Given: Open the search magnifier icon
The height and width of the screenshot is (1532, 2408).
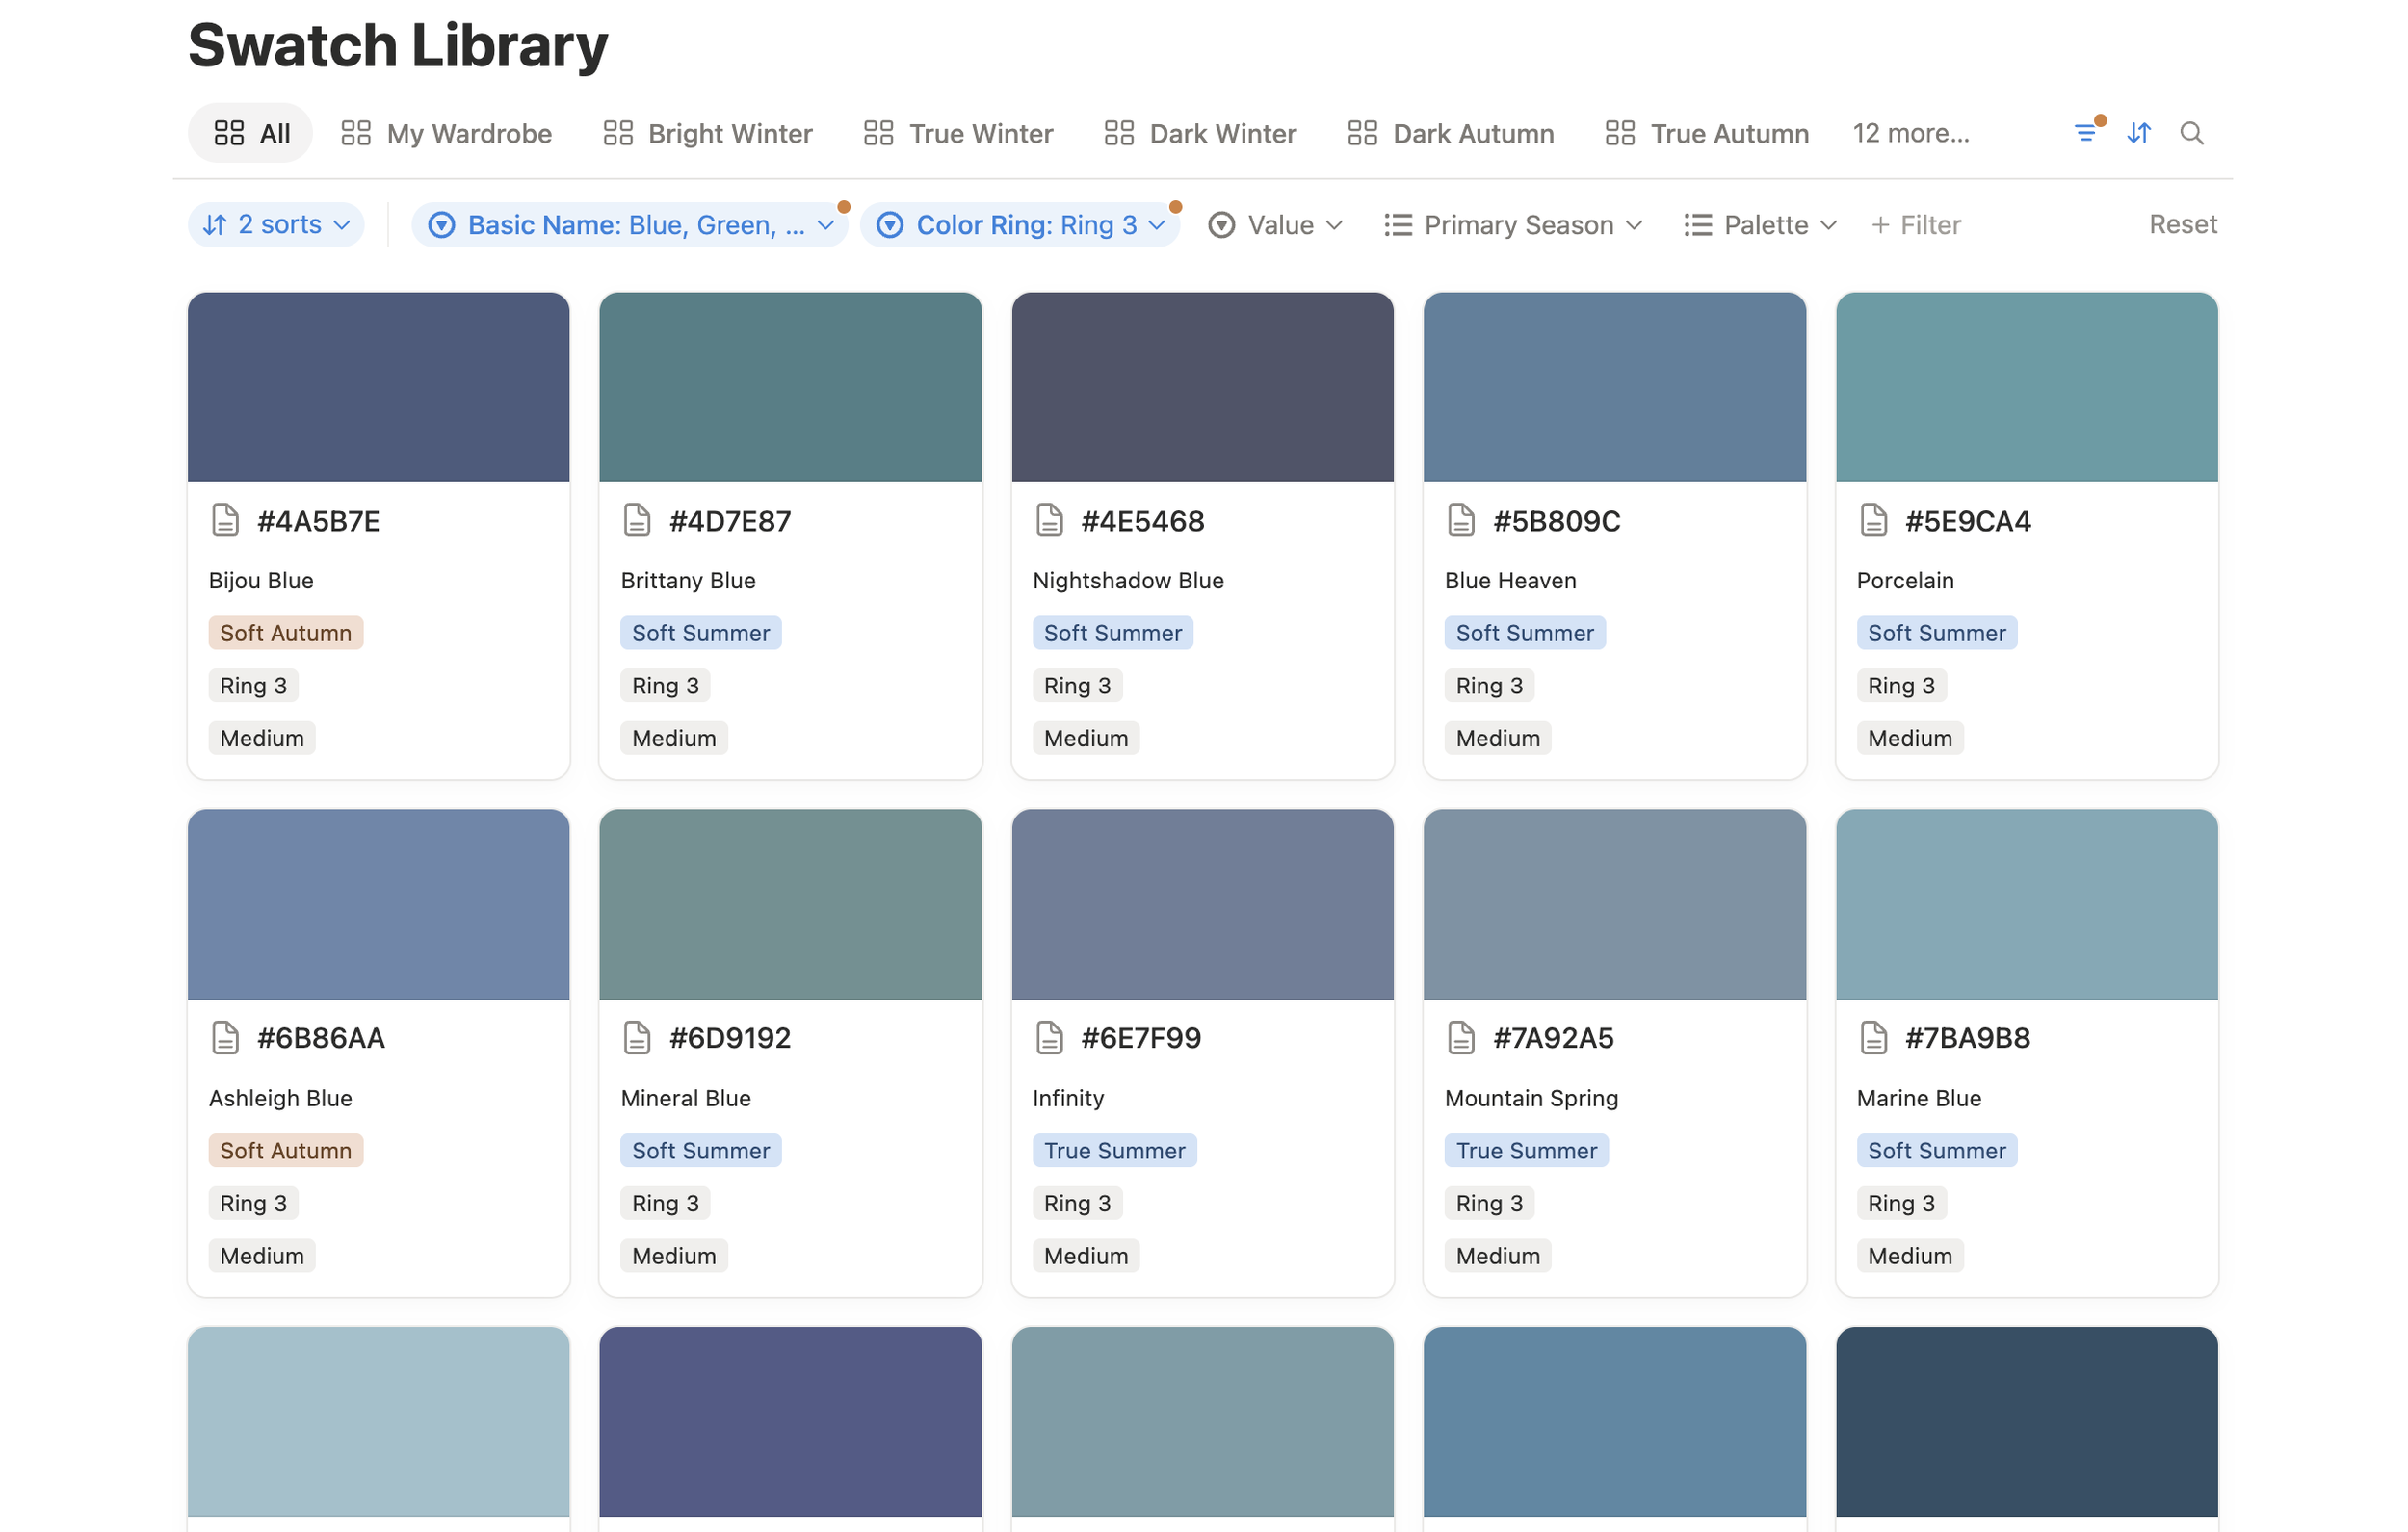Looking at the screenshot, I should [x=2192, y=133].
